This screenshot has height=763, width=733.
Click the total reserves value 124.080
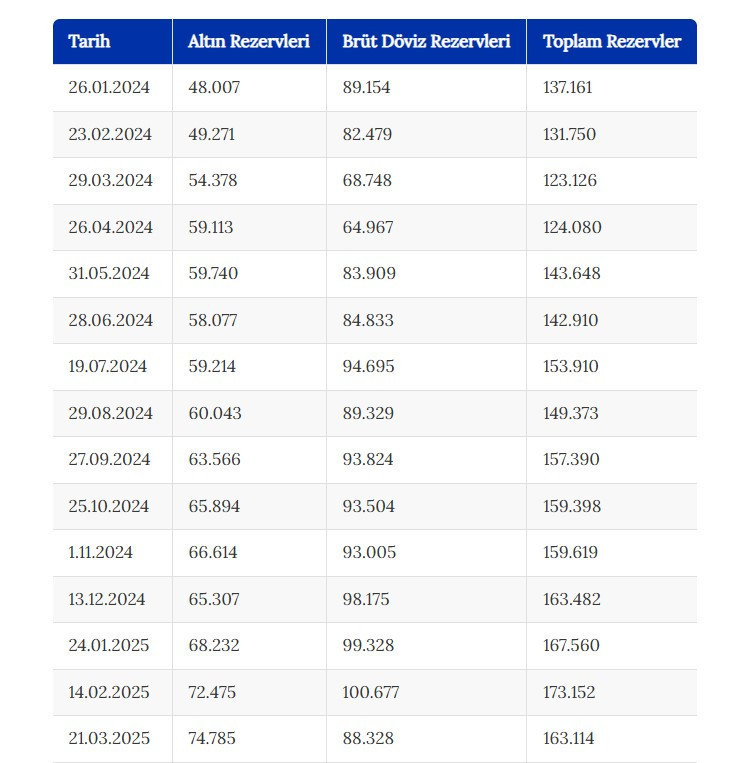pos(572,227)
